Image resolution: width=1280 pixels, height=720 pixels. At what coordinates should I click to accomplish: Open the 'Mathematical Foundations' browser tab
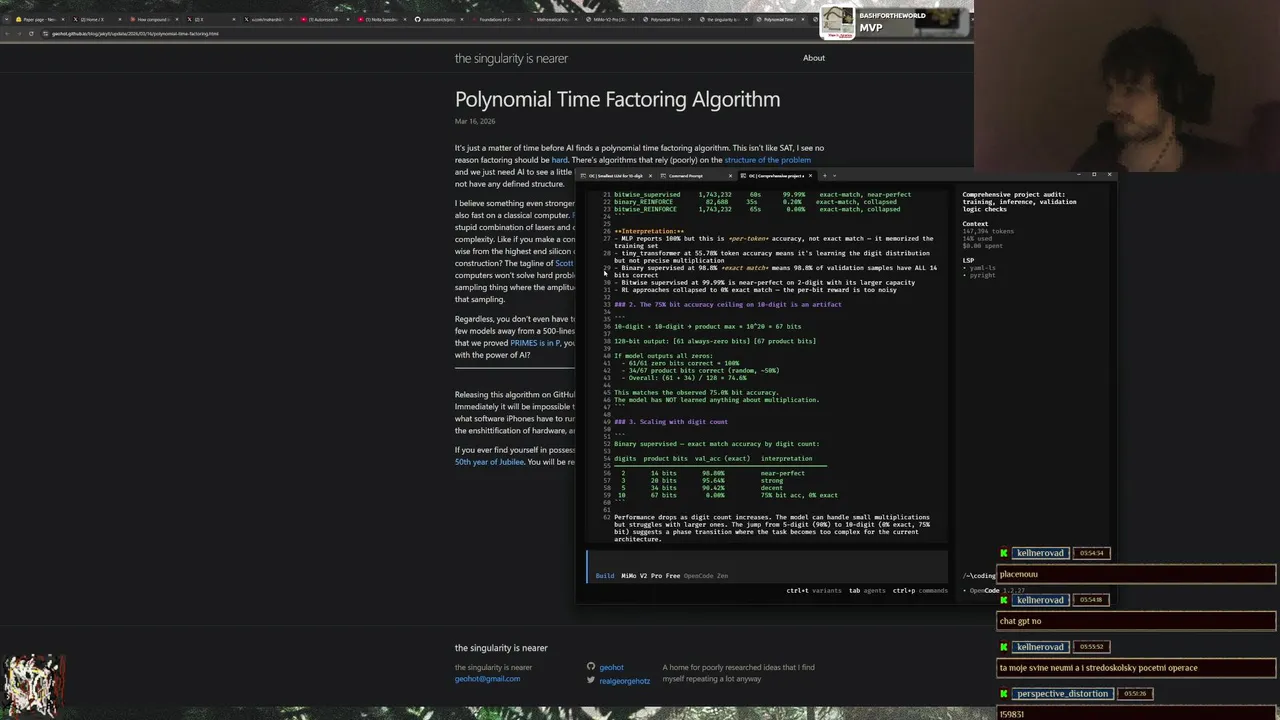click(552, 19)
